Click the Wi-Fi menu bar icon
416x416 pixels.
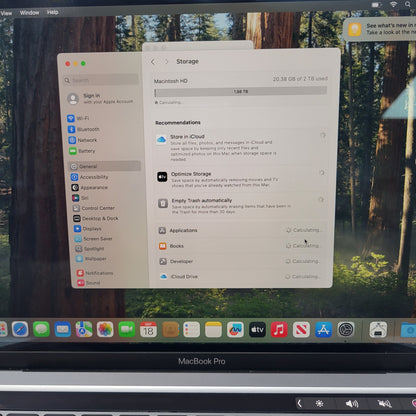pyautogui.click(x=393, y=4)
